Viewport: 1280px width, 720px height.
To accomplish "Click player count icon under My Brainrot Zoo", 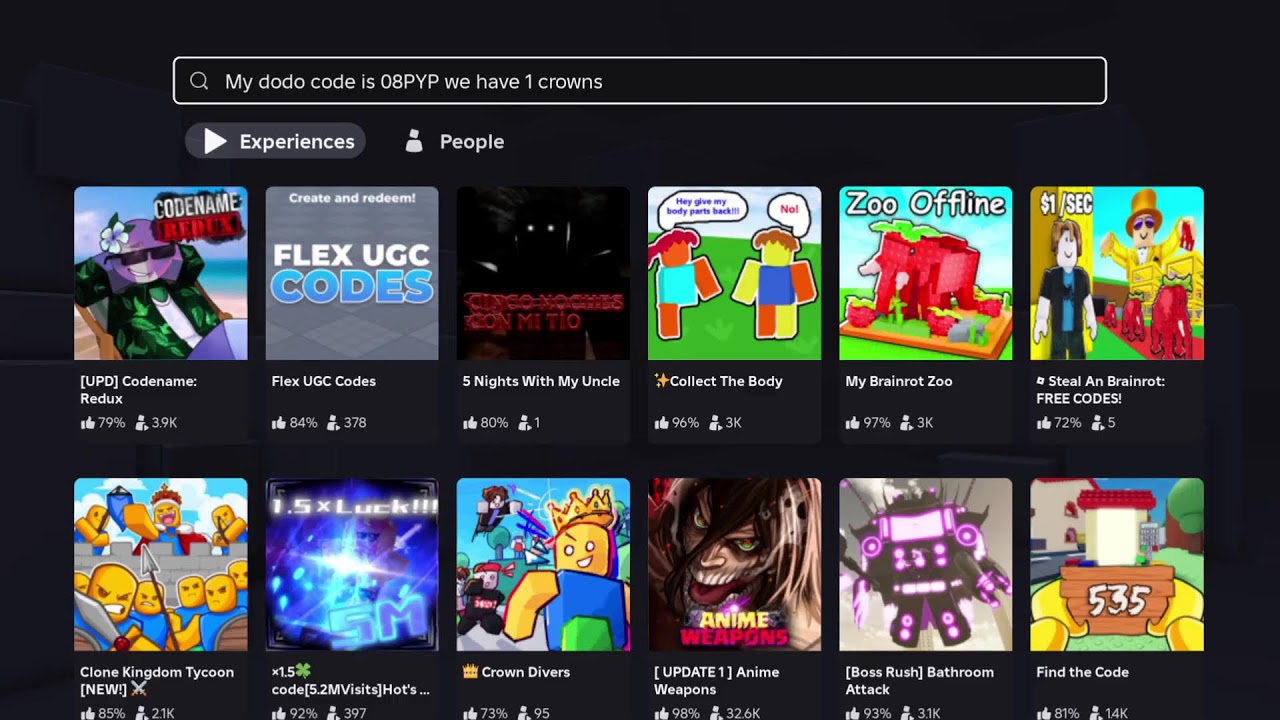I will [x=906, y=422].
